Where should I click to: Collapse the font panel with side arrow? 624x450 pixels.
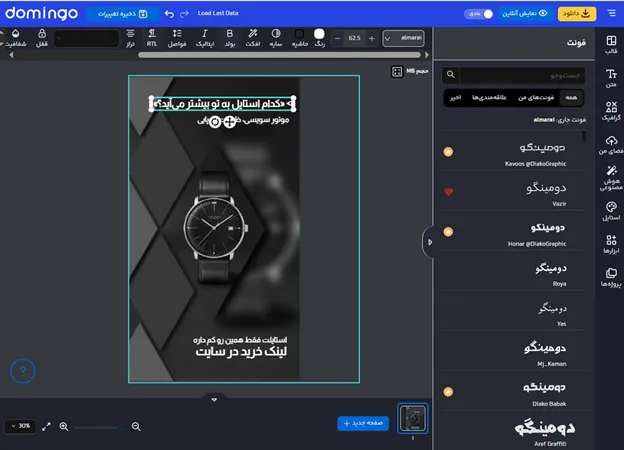point(430,242)
